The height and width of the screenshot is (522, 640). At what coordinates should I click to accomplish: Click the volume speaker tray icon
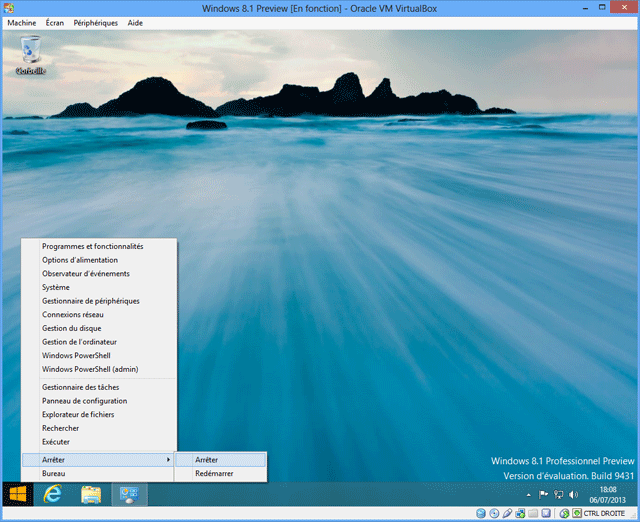[573, 495]
